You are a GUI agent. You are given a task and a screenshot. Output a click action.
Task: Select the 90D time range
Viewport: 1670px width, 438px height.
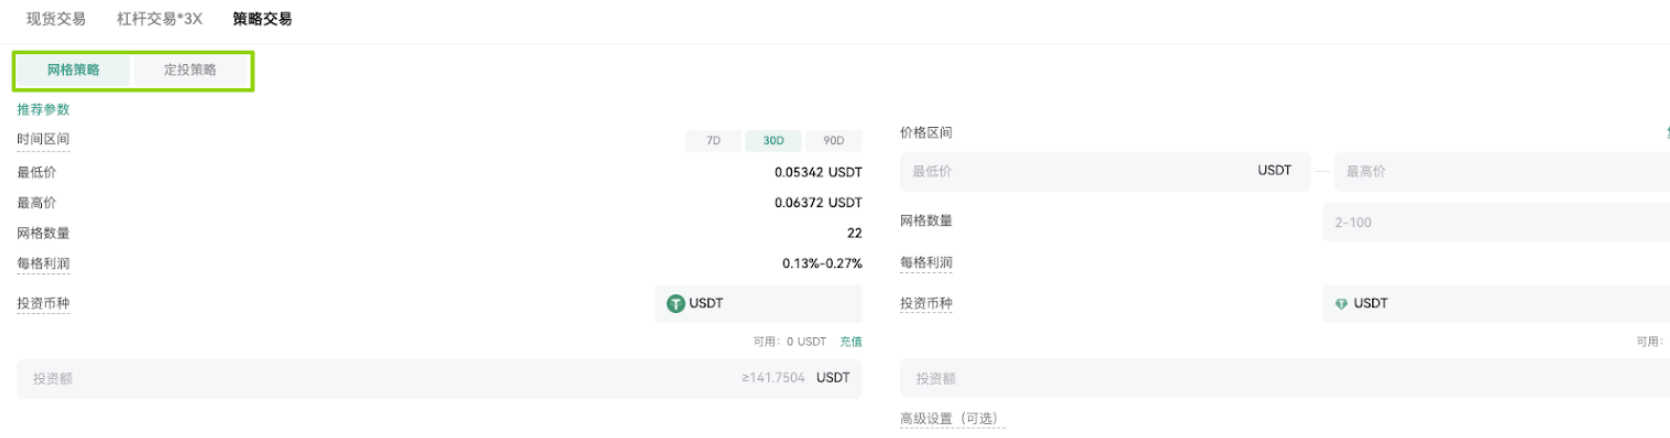click(x=833, y=141)
